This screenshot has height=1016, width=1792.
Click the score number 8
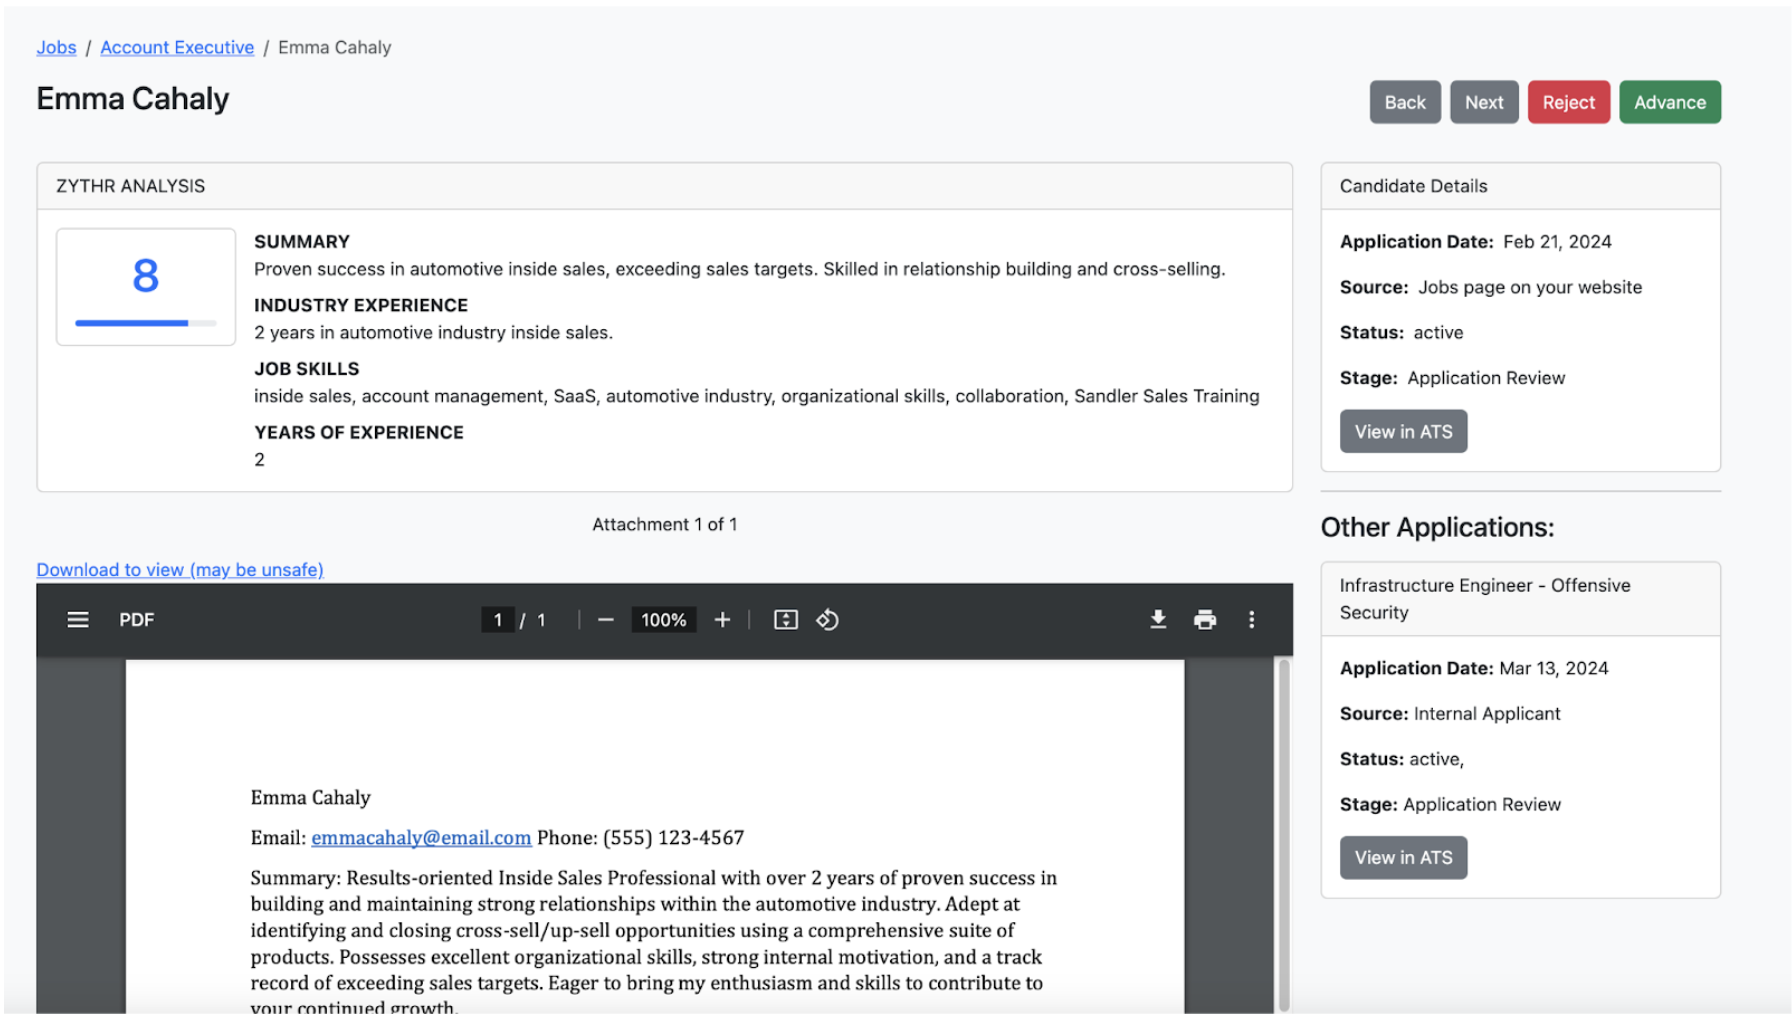(x=146, y=275)
